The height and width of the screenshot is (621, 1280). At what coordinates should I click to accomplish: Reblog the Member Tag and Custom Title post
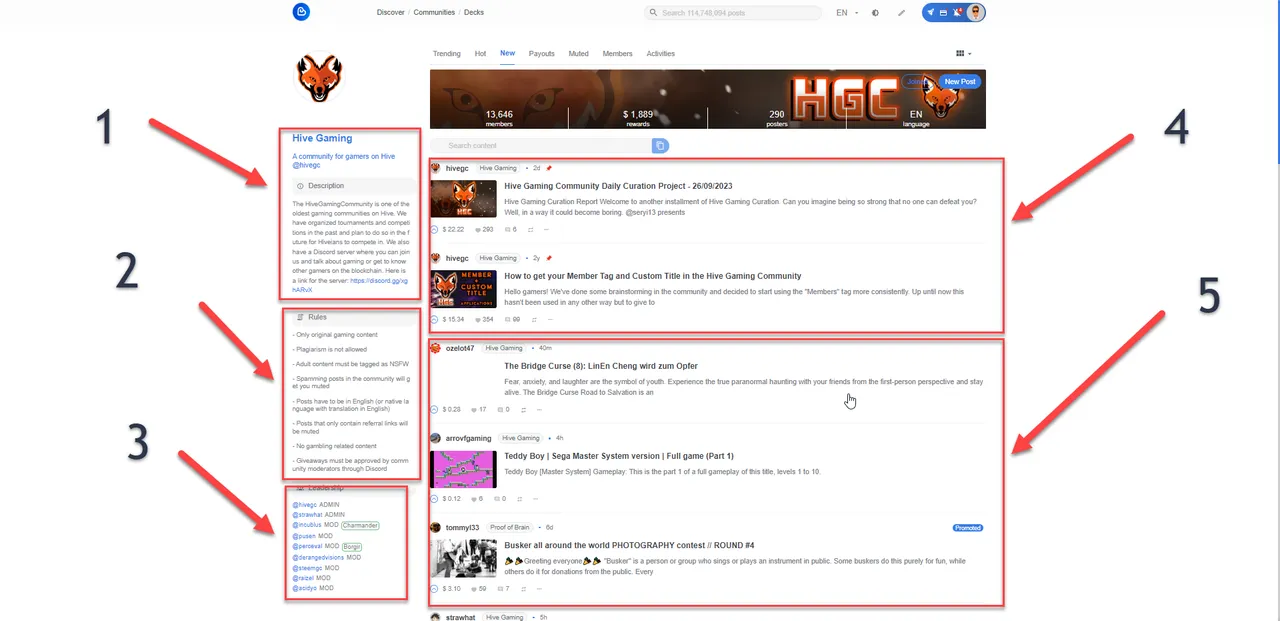click(532, 320)
